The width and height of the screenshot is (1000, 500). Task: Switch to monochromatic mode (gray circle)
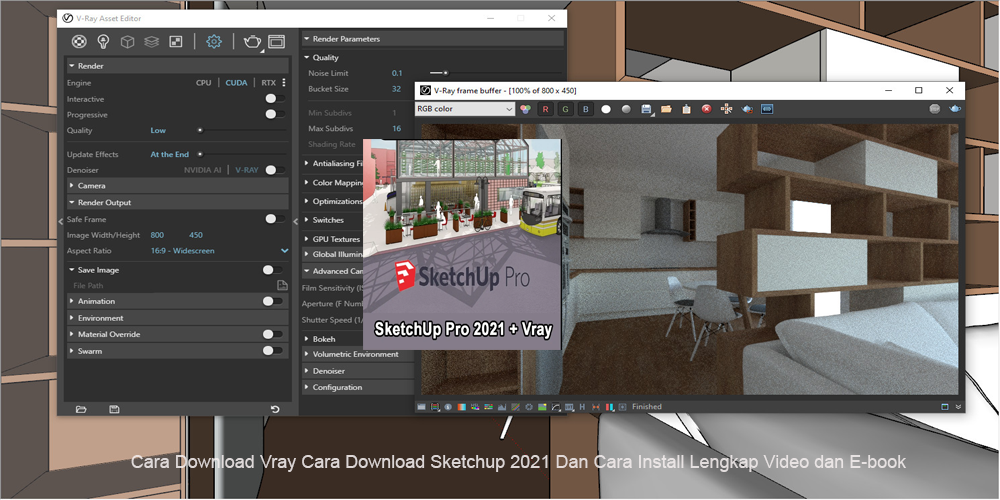coord(626,109)
